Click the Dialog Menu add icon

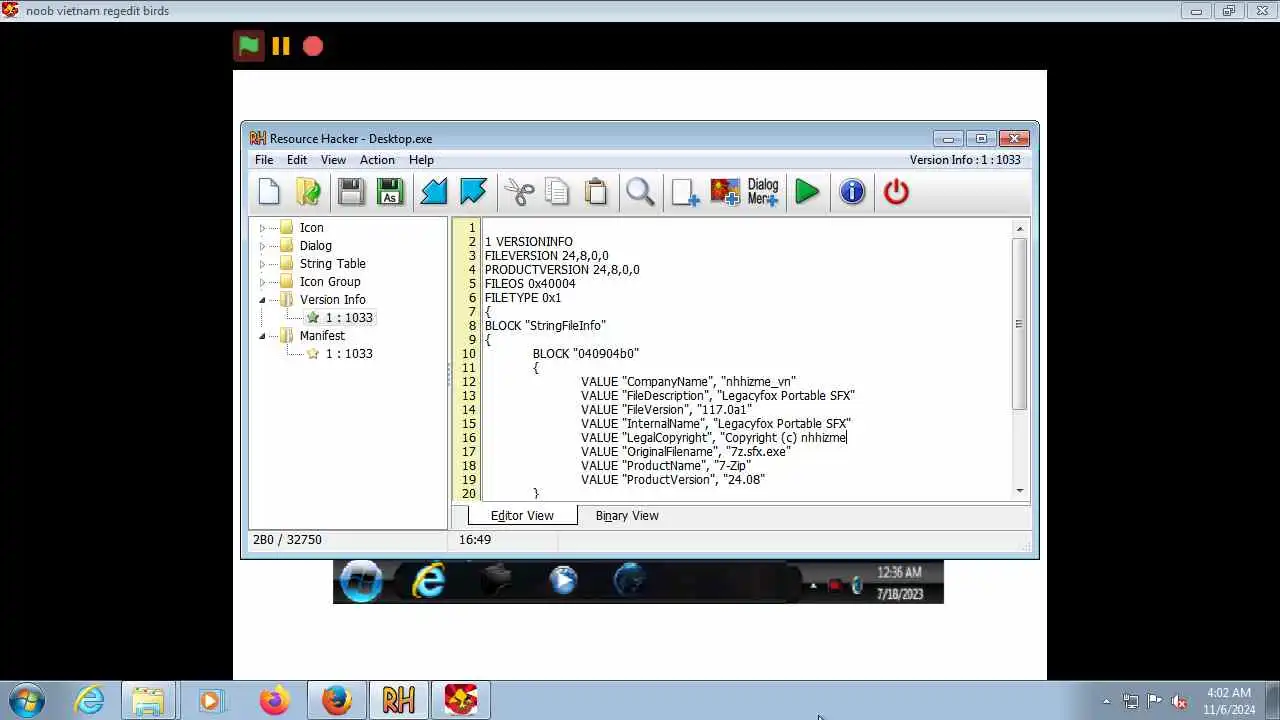(763, 192)
